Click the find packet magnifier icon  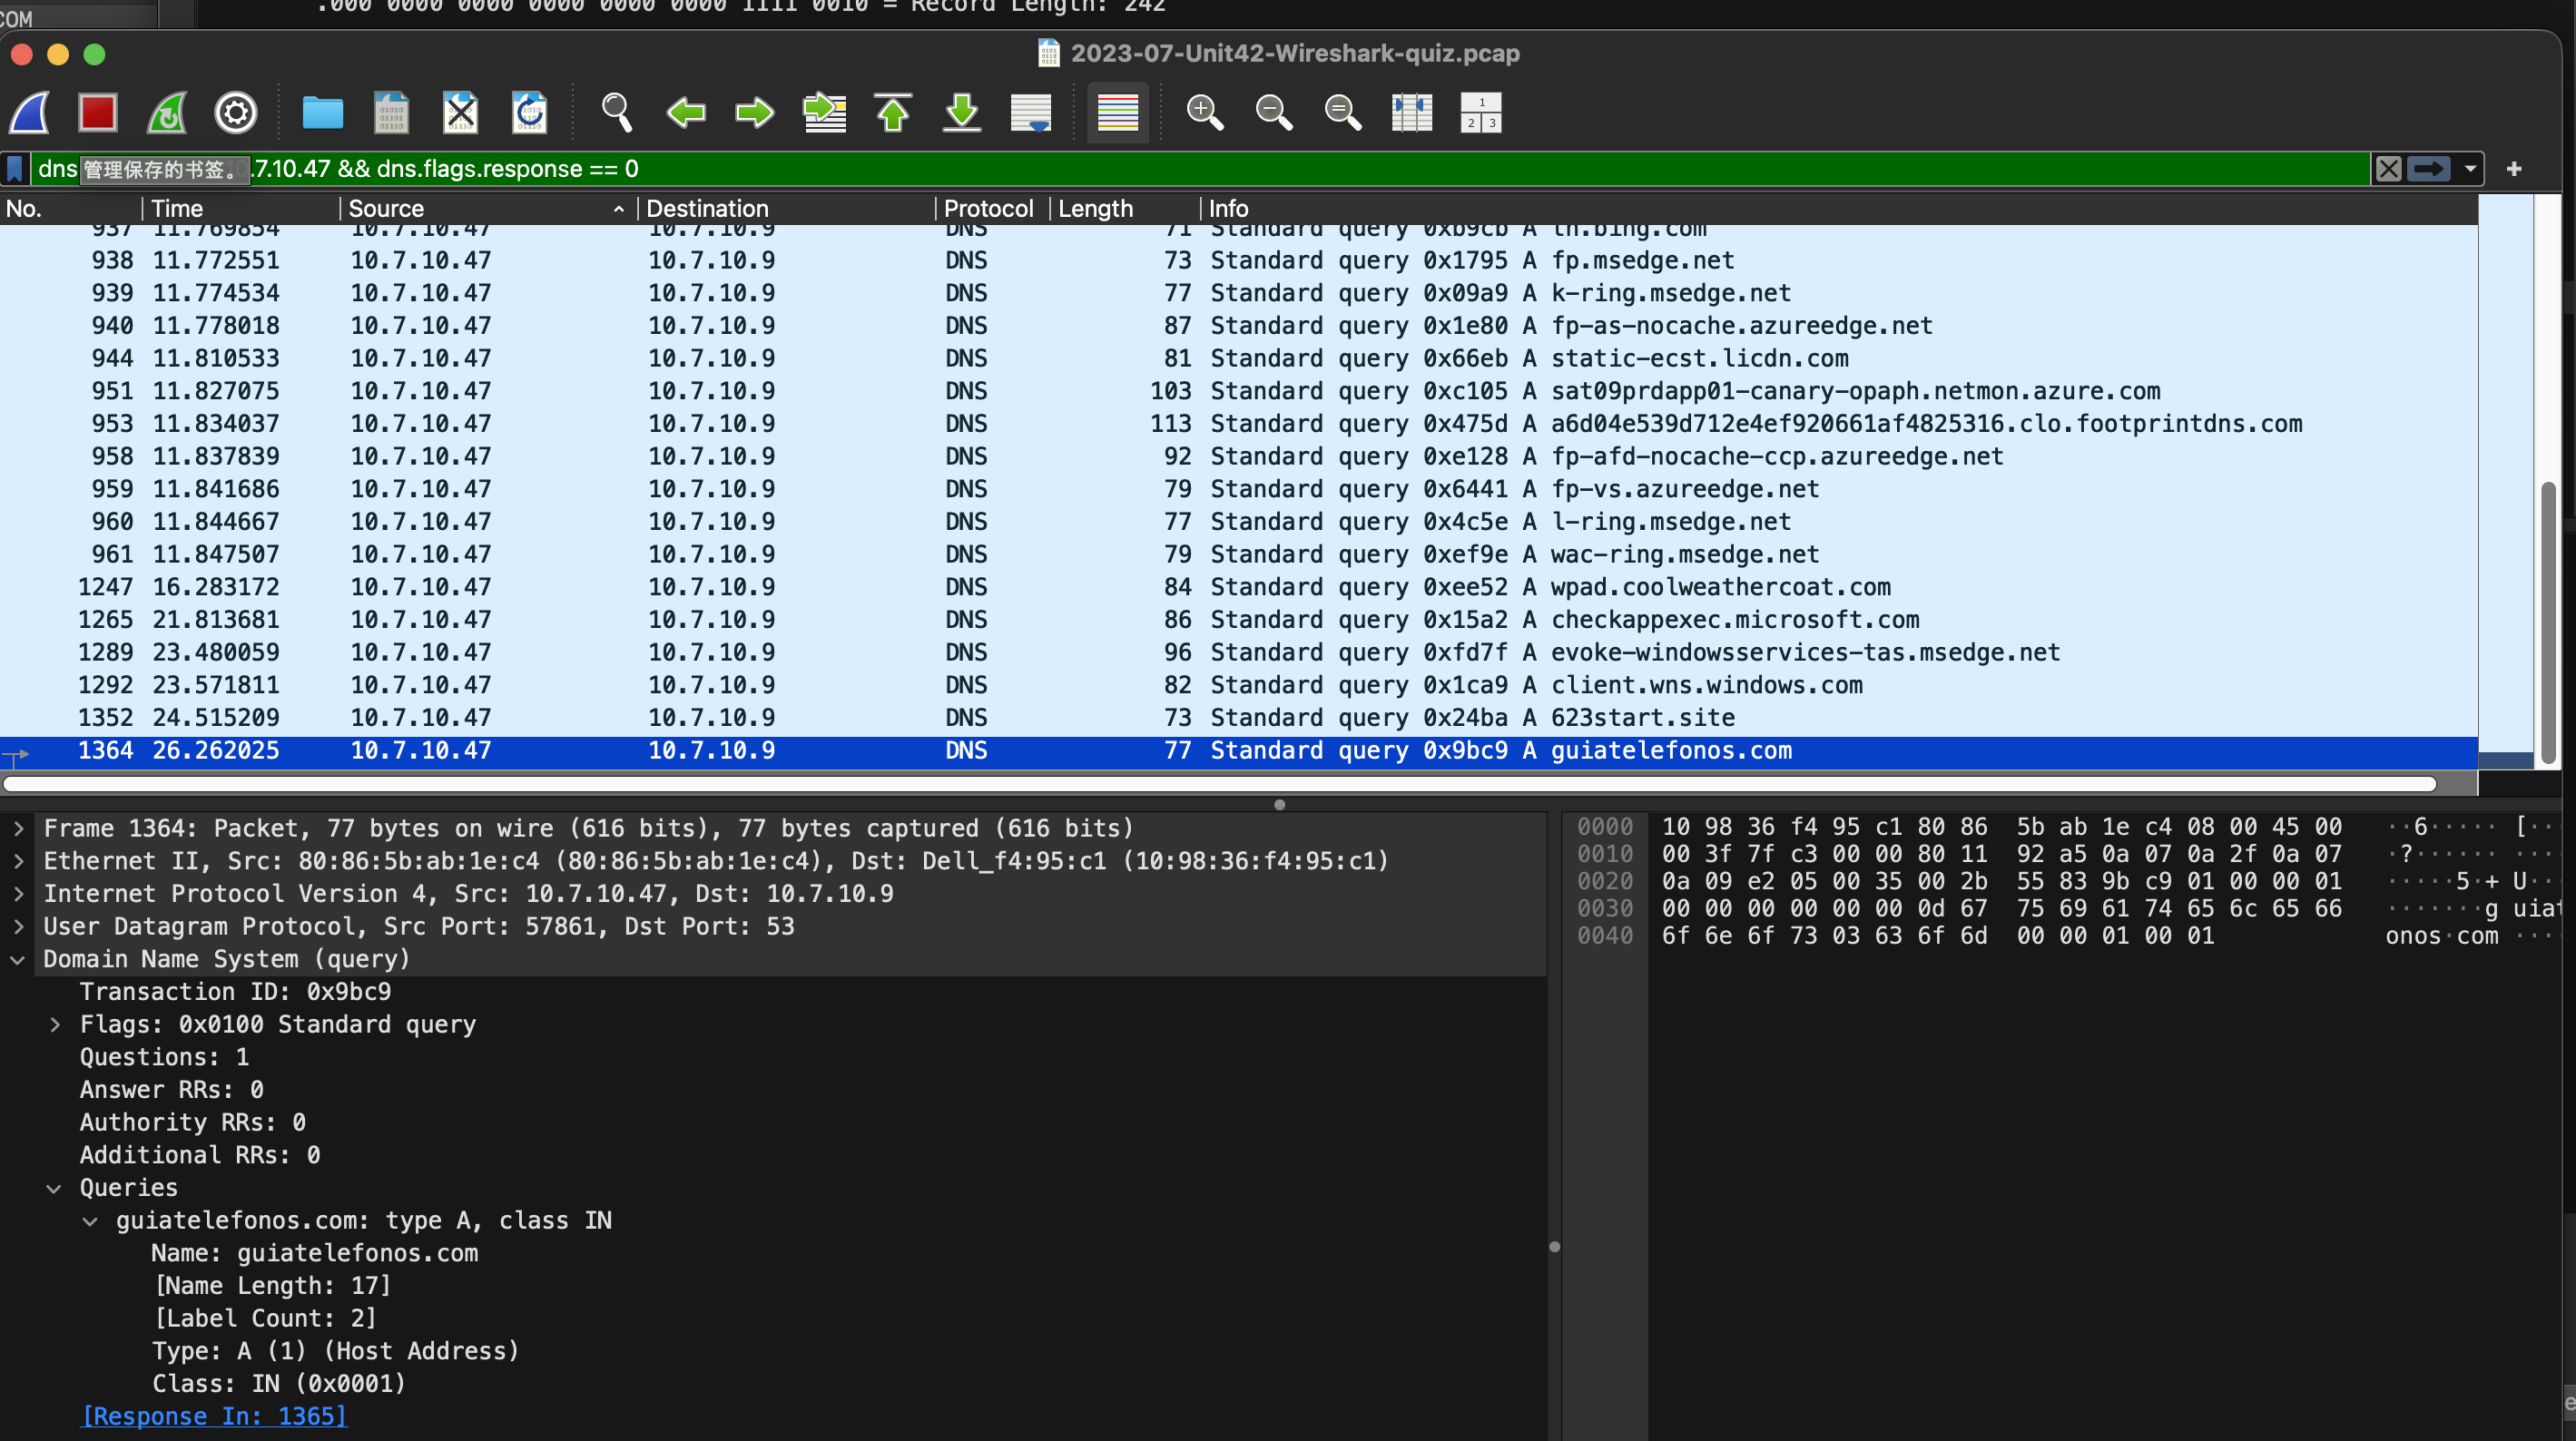point(616,113)
